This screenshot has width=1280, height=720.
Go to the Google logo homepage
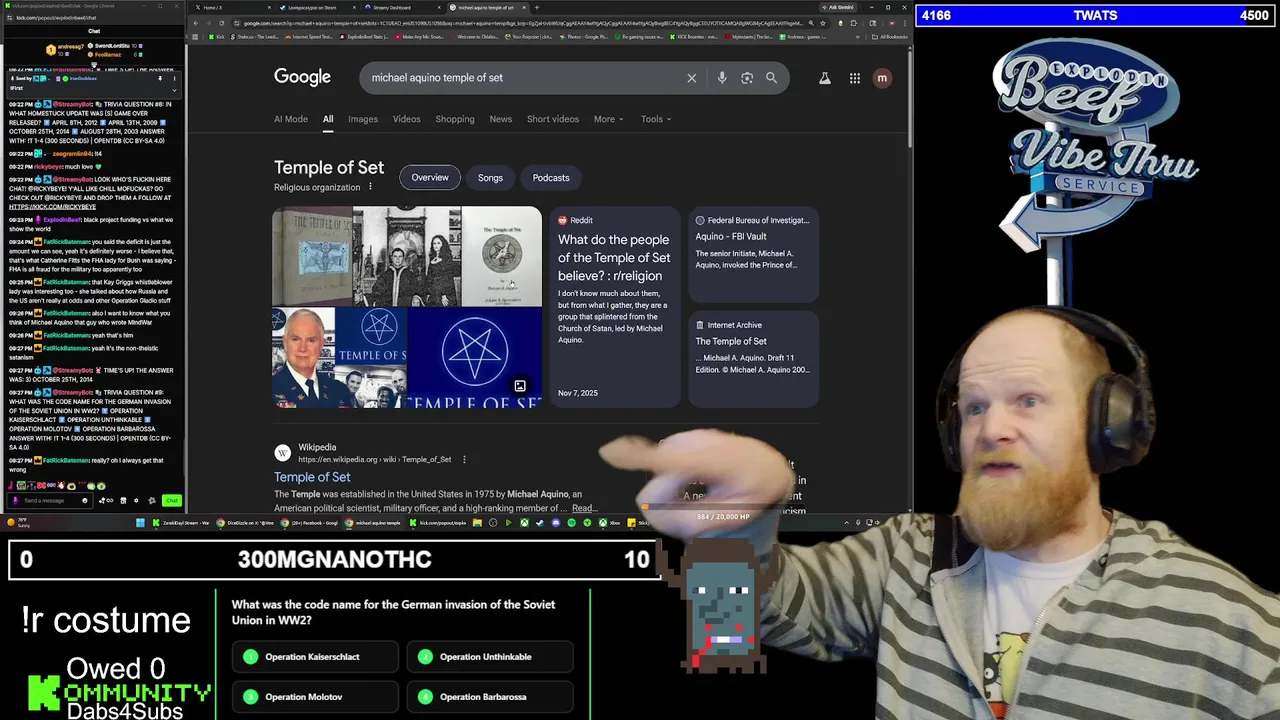[302, 77]
